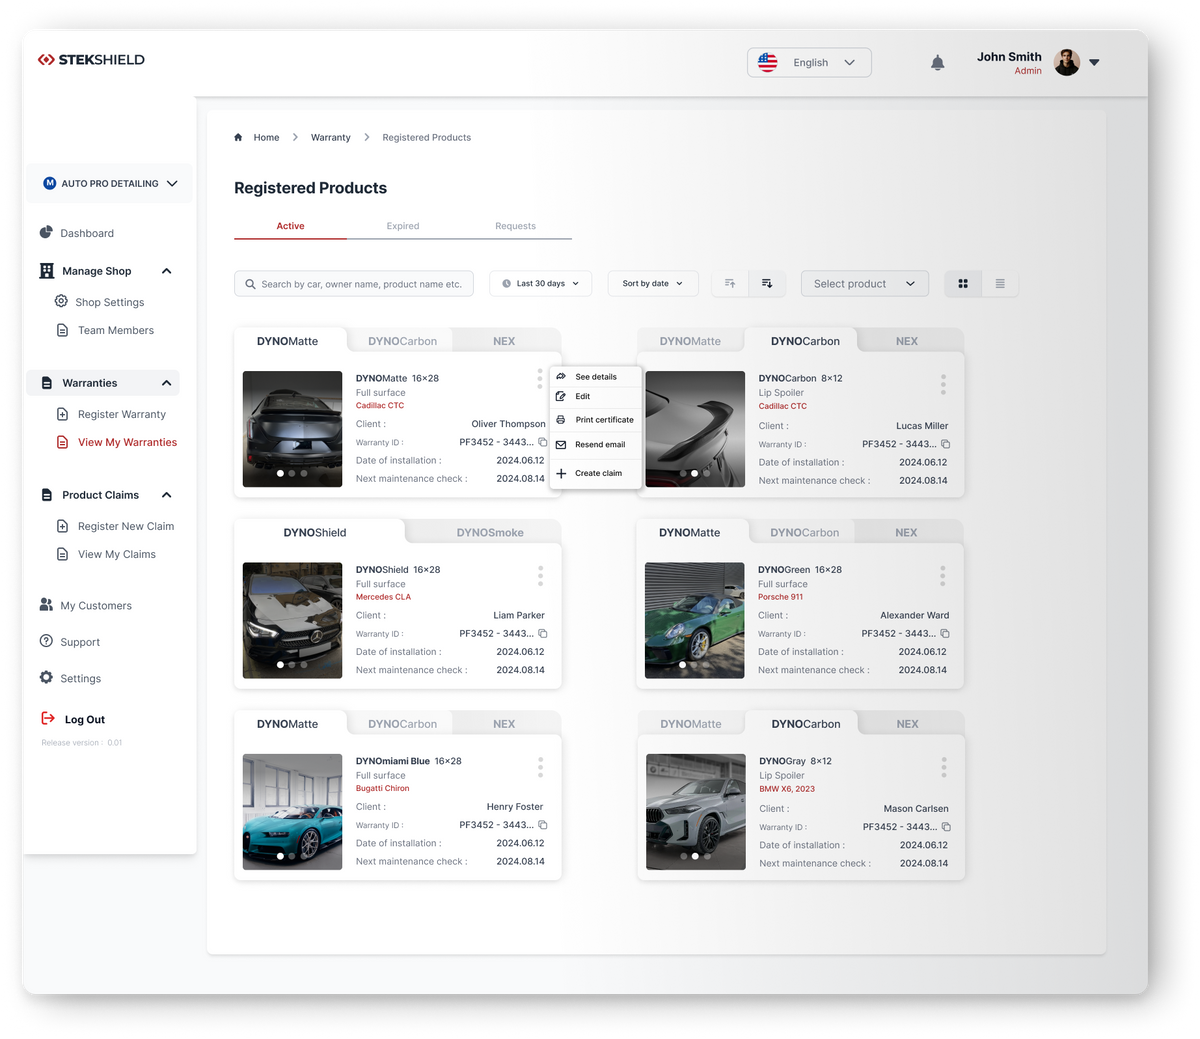Open three-dot menu on DYNOGreen card
Image resolution: width=1200 pixels, height=1039 pixels.
(x=942, y=575)
